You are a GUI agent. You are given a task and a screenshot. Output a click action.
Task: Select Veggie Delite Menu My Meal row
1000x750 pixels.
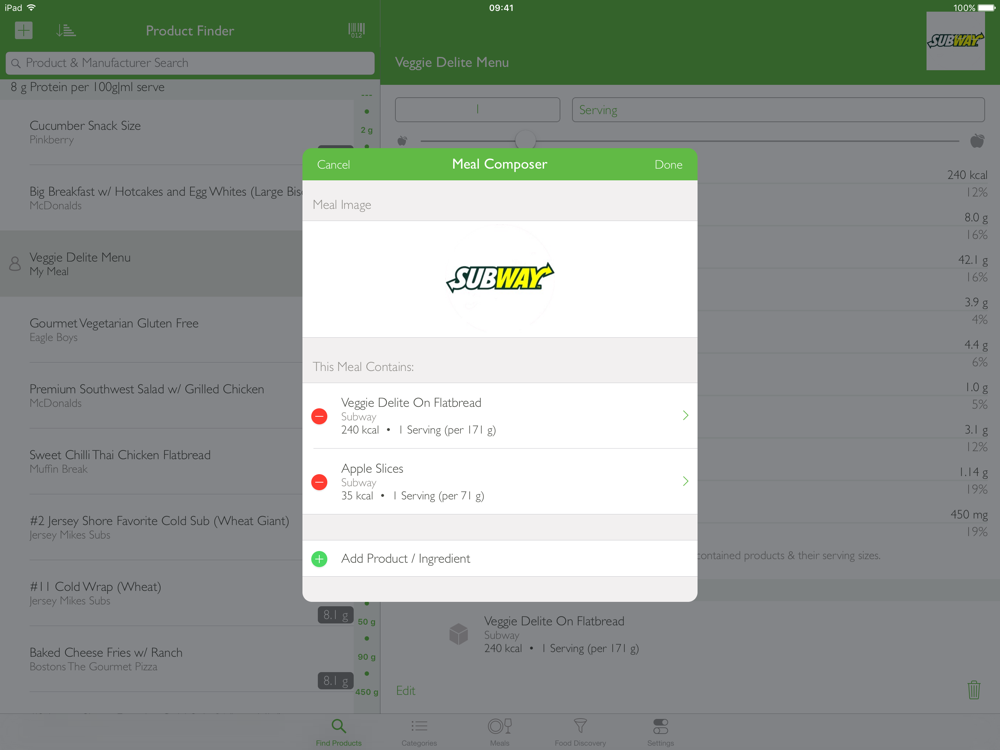(151, 263)
